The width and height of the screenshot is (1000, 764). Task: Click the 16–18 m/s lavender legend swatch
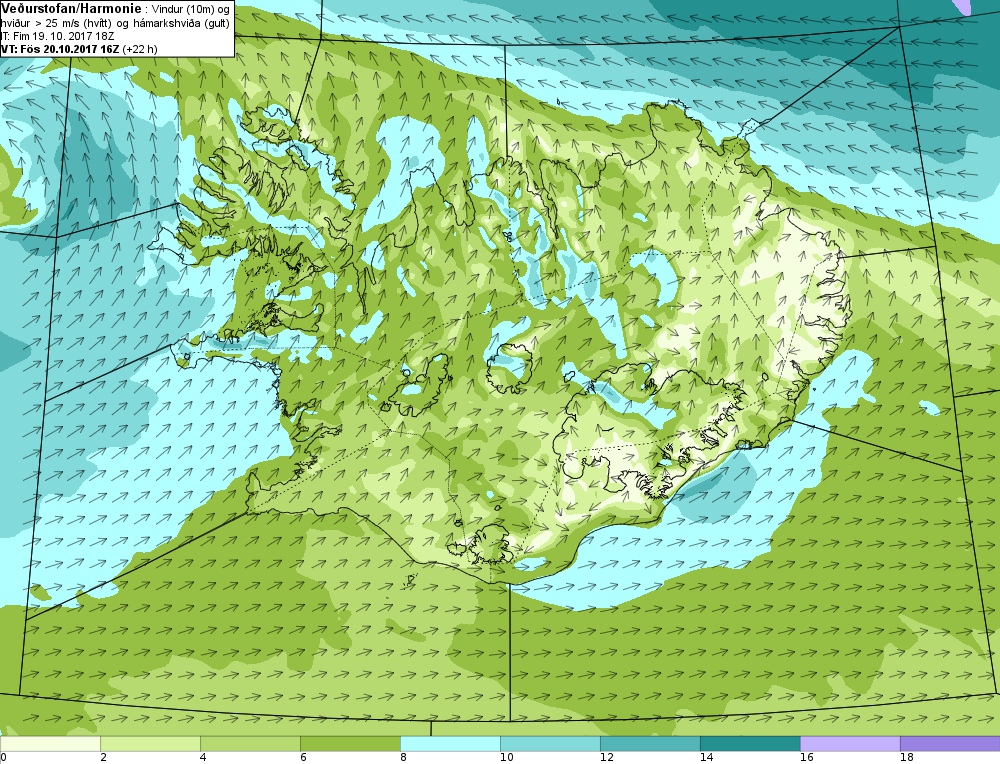pyautogui.click(x=850, y=743)
